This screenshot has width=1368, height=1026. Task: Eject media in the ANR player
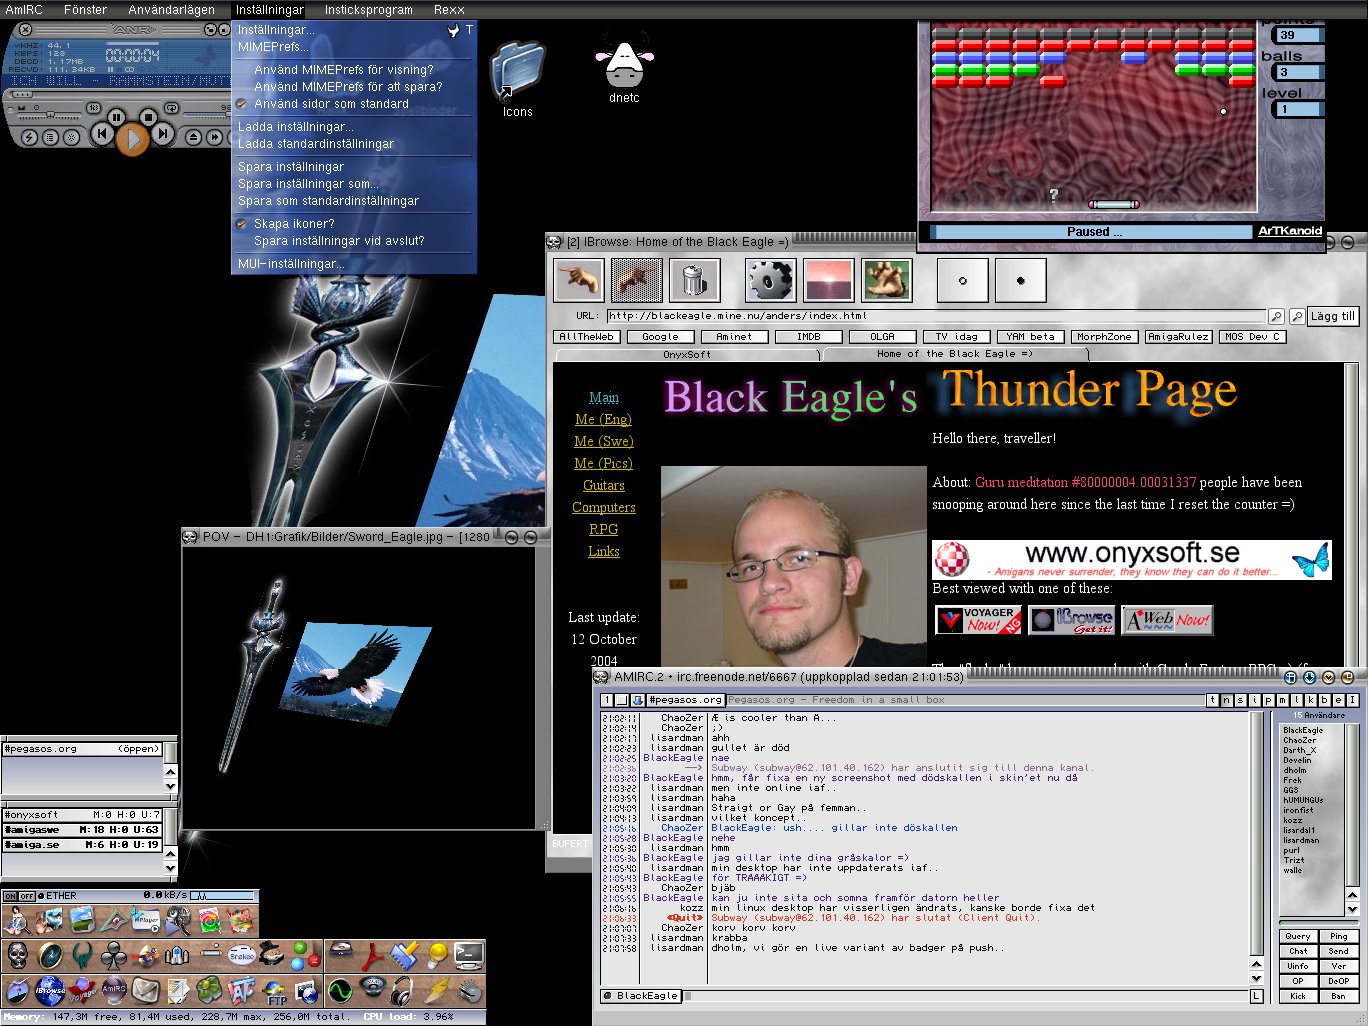(x=193, y=137)
